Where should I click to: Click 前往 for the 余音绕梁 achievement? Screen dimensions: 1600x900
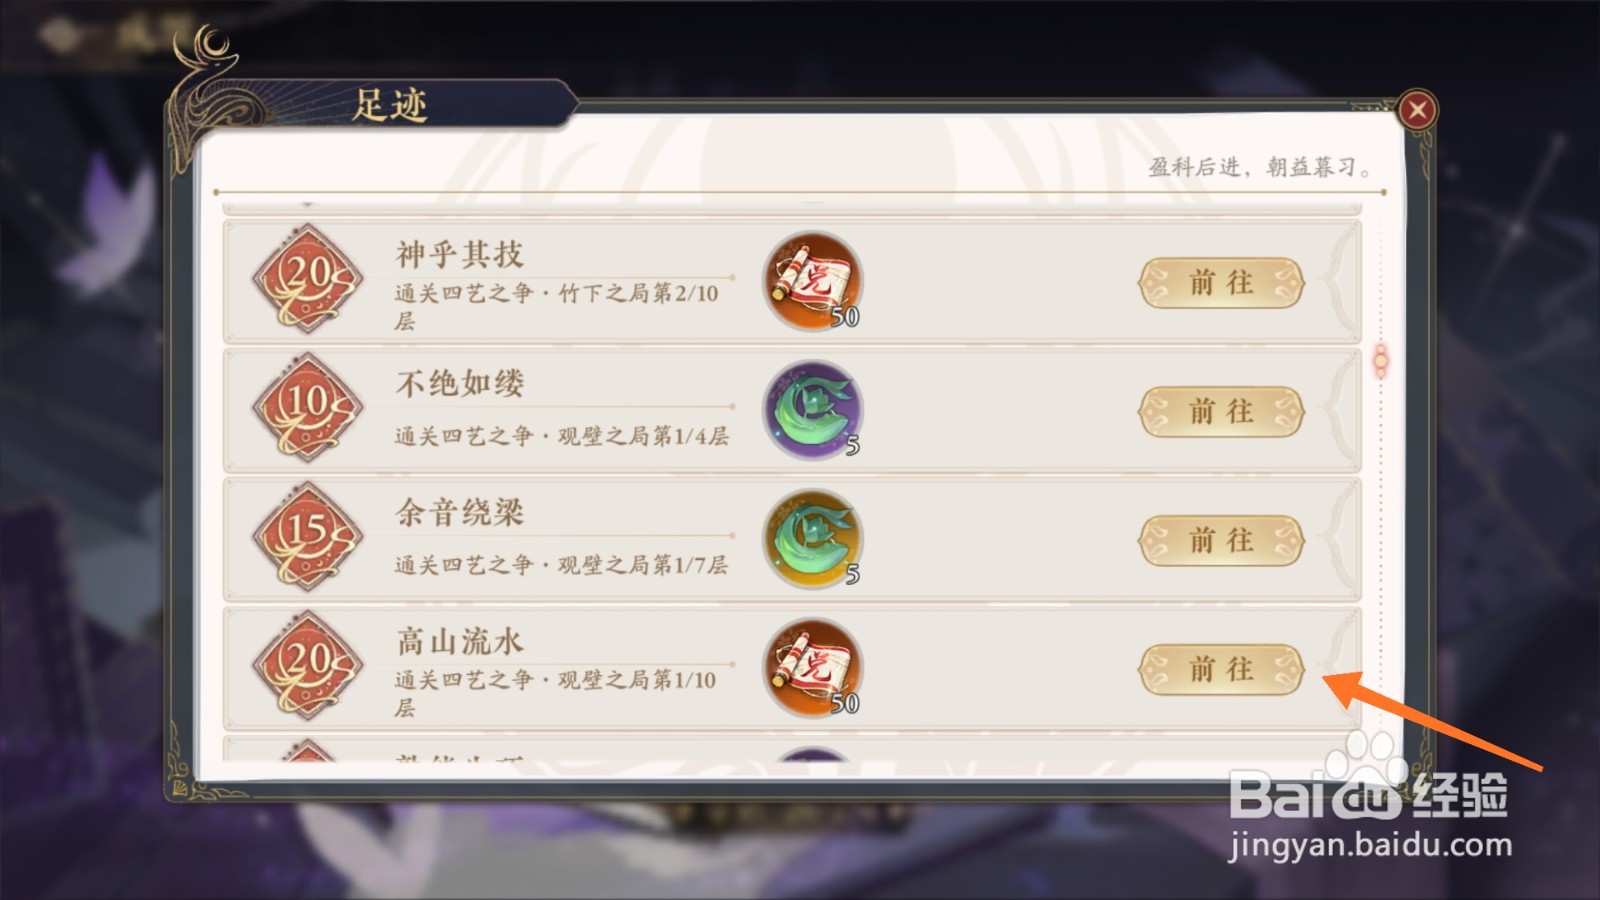(1221, 540)
